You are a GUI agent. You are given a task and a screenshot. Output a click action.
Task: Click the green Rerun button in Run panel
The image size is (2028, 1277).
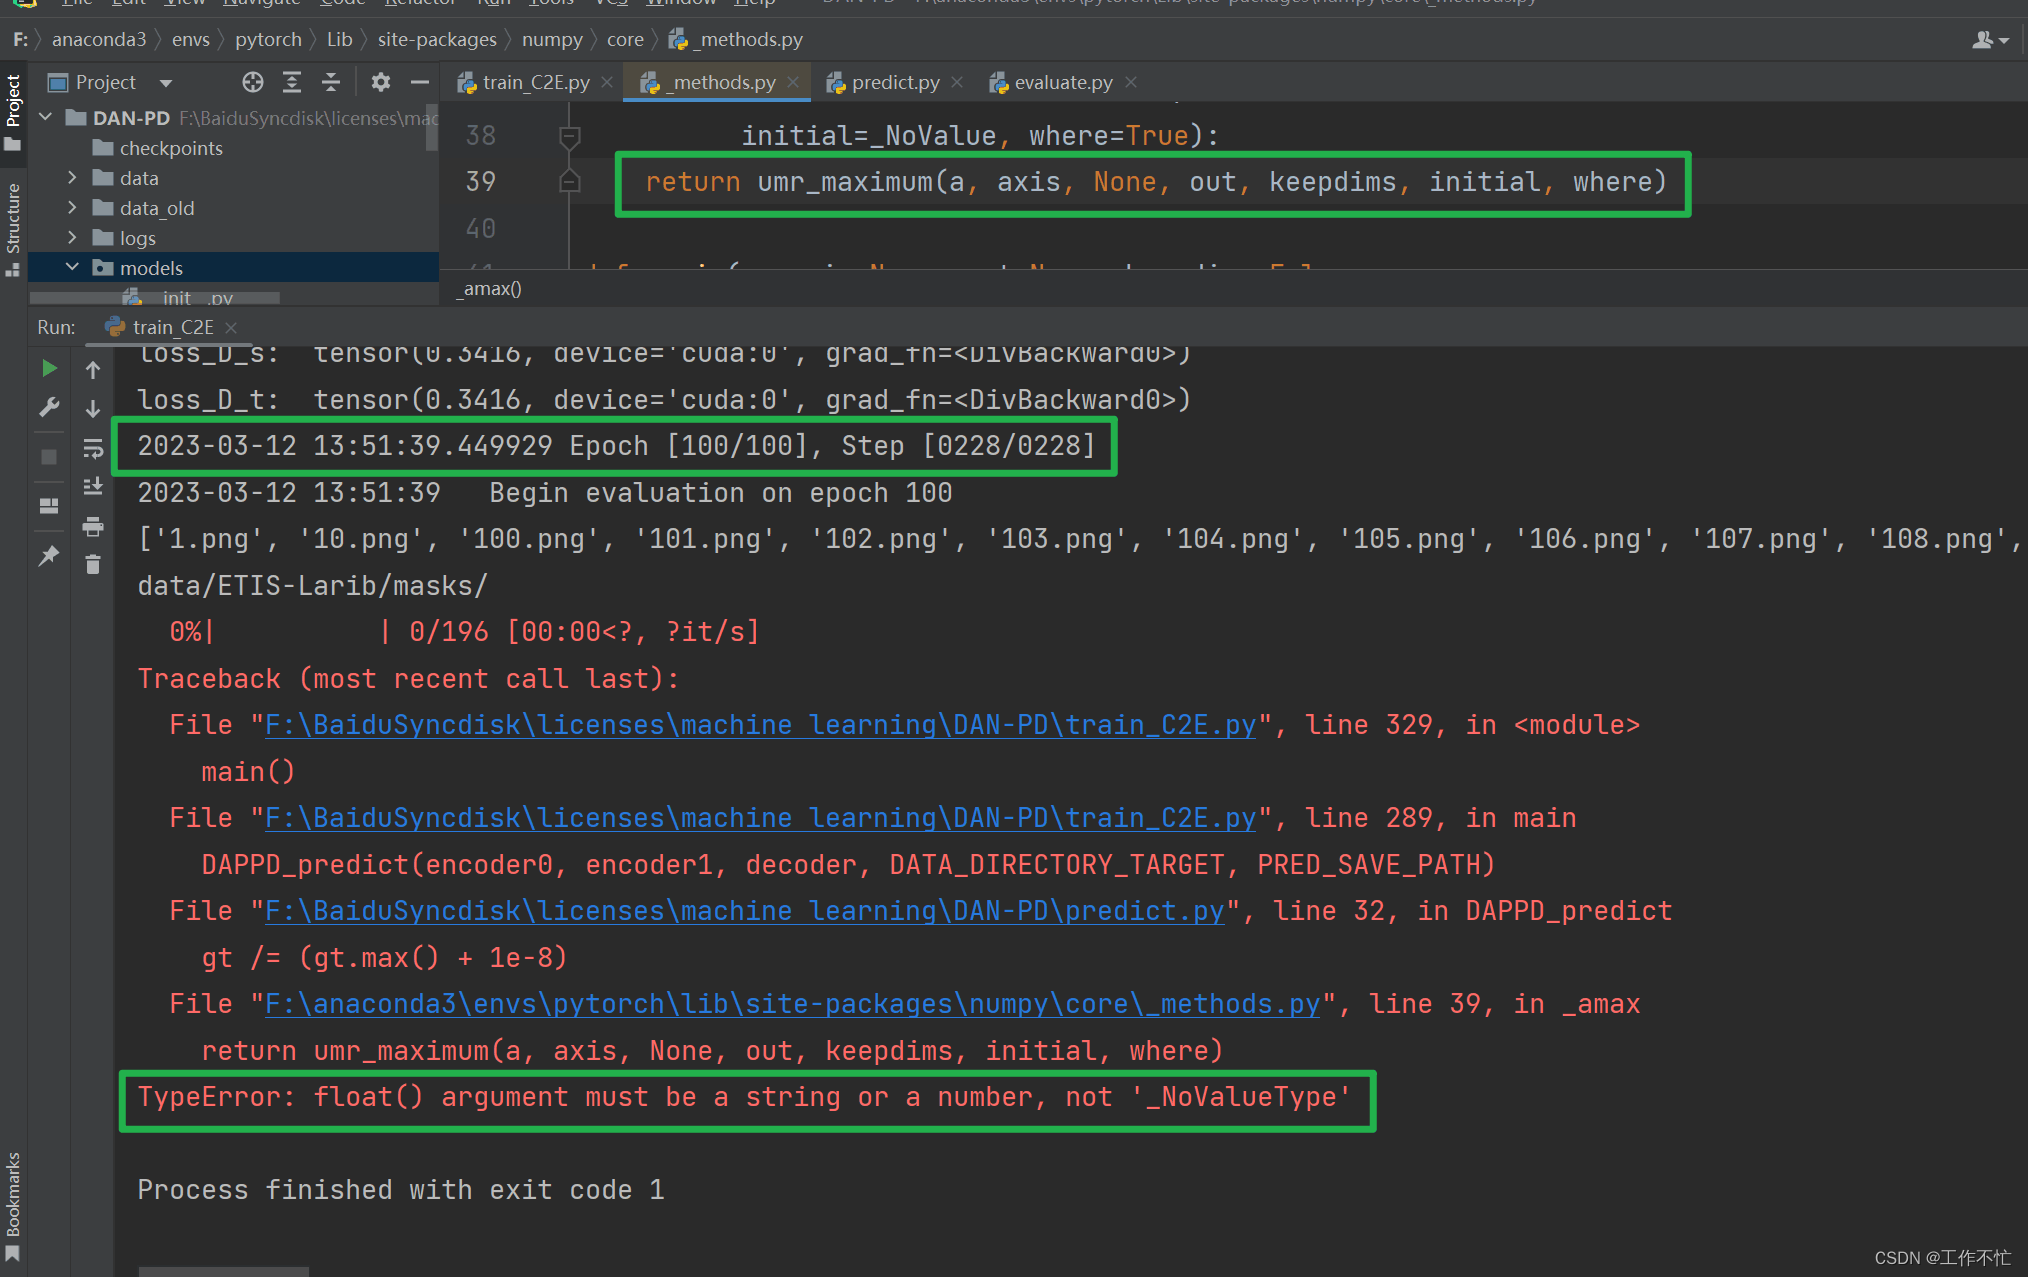point(48,369)
